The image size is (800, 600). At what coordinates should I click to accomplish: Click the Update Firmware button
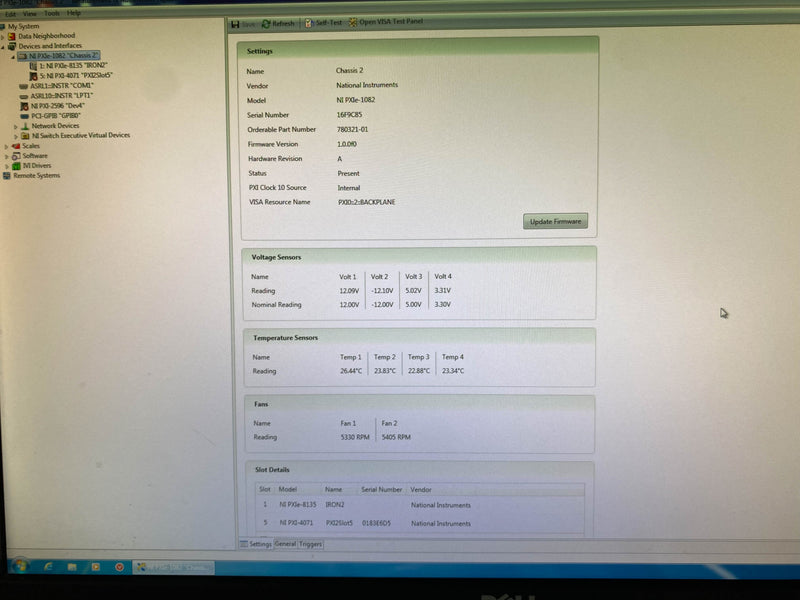click(x=554, y=220)
